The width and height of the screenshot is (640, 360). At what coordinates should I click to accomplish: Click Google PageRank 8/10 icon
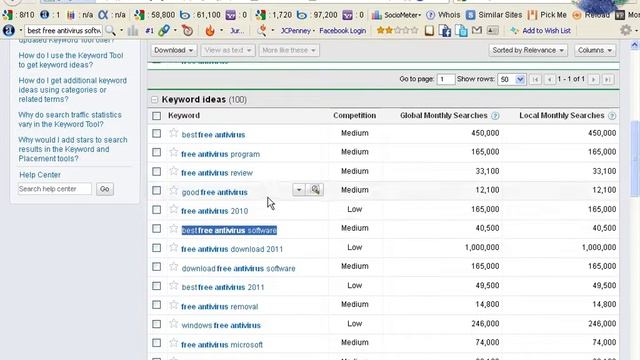pyautogui.click(x=8, y=15)
